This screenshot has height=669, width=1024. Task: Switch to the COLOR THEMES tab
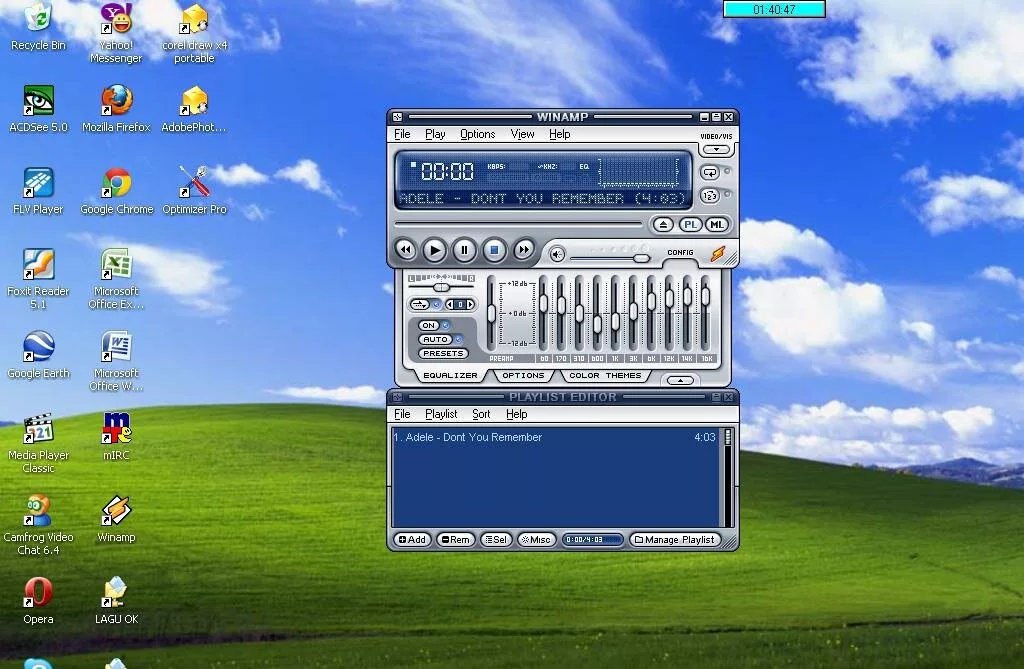[605, 376]
